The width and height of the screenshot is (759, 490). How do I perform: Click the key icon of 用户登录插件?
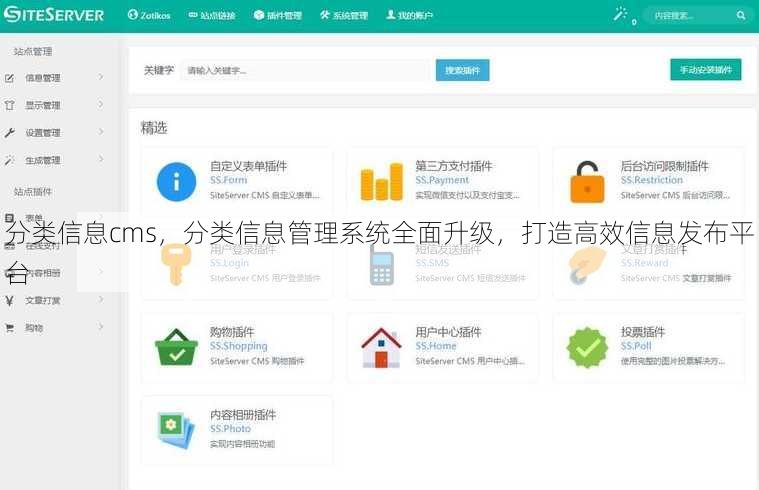pos(175,264)
